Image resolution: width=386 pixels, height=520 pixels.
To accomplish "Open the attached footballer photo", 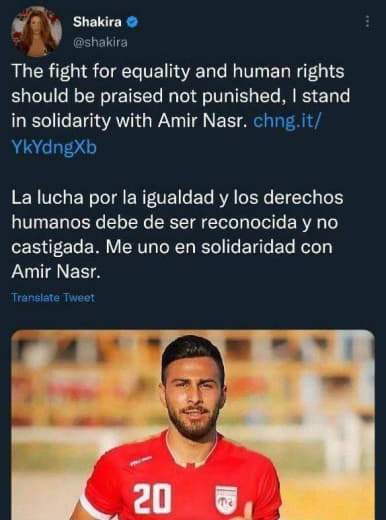I will (193, 425).
